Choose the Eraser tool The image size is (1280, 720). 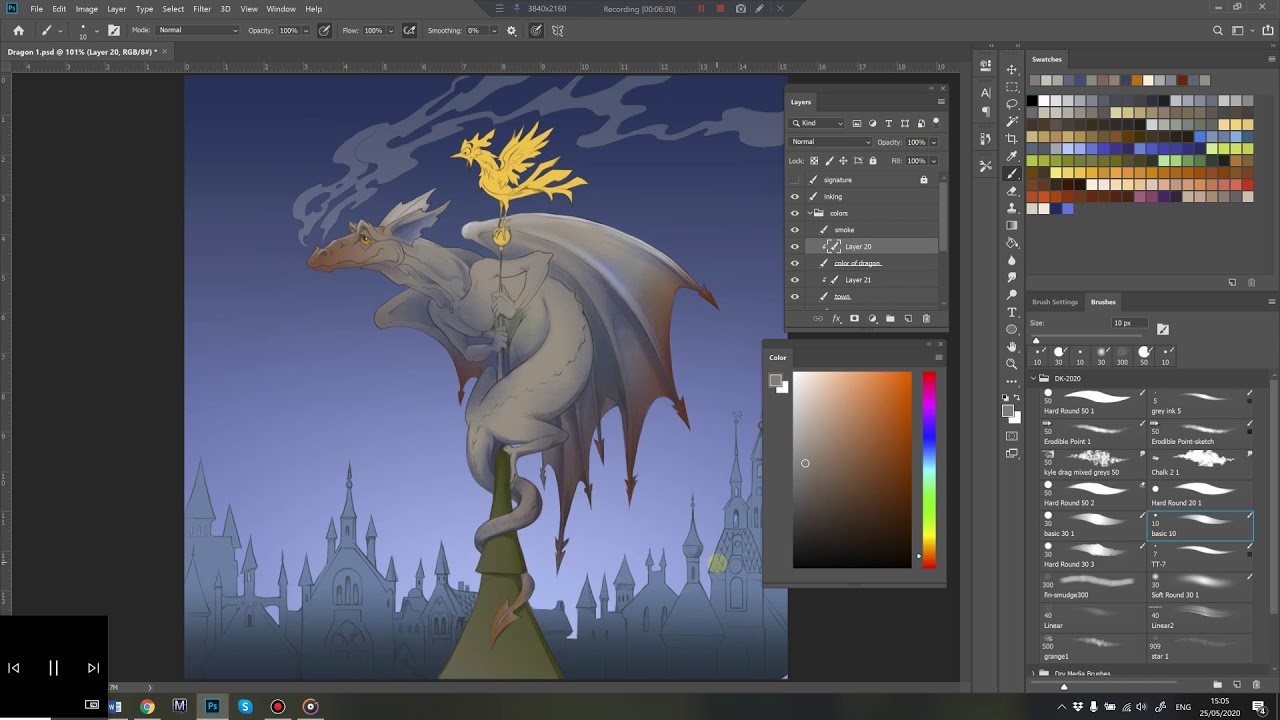point(1012,190)
